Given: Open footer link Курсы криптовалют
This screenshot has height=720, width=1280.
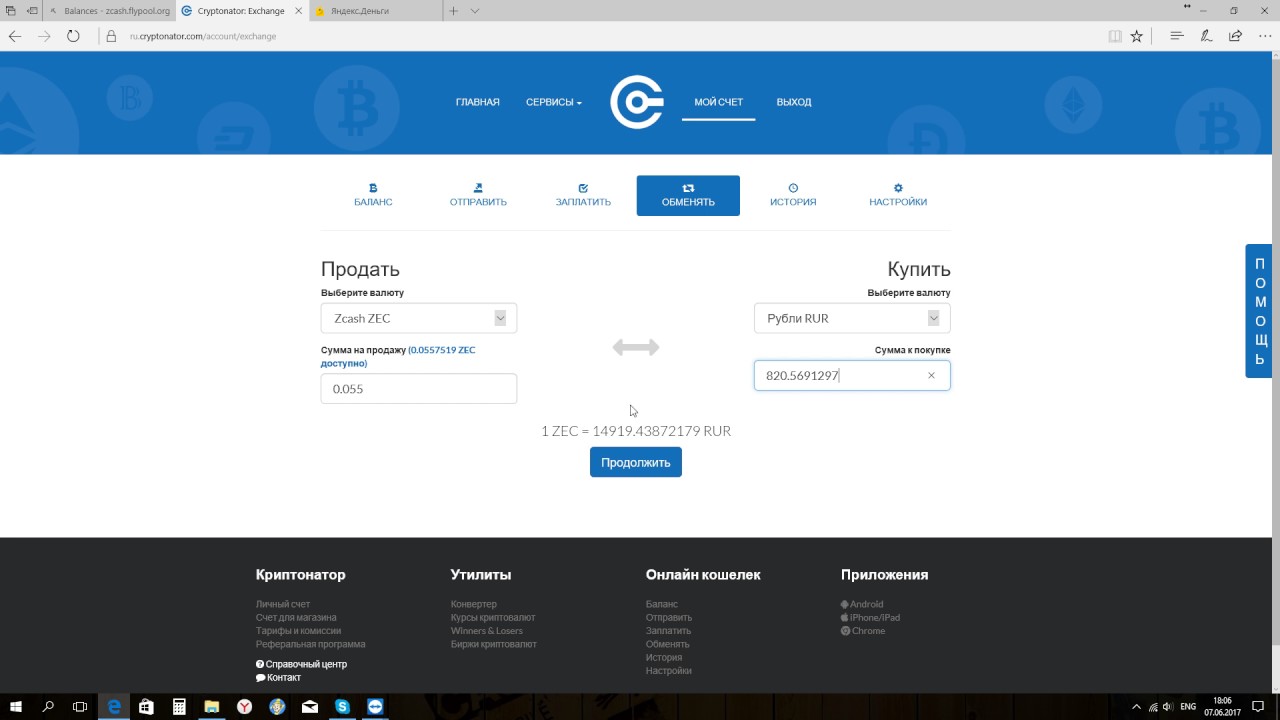Looking at the screenshot, I should point(493,617).
